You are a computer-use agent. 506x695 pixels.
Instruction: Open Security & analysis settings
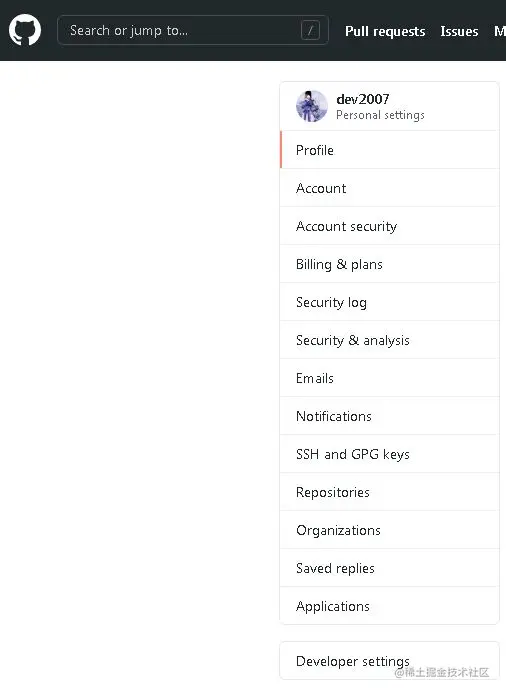click(x=390, y=340)
